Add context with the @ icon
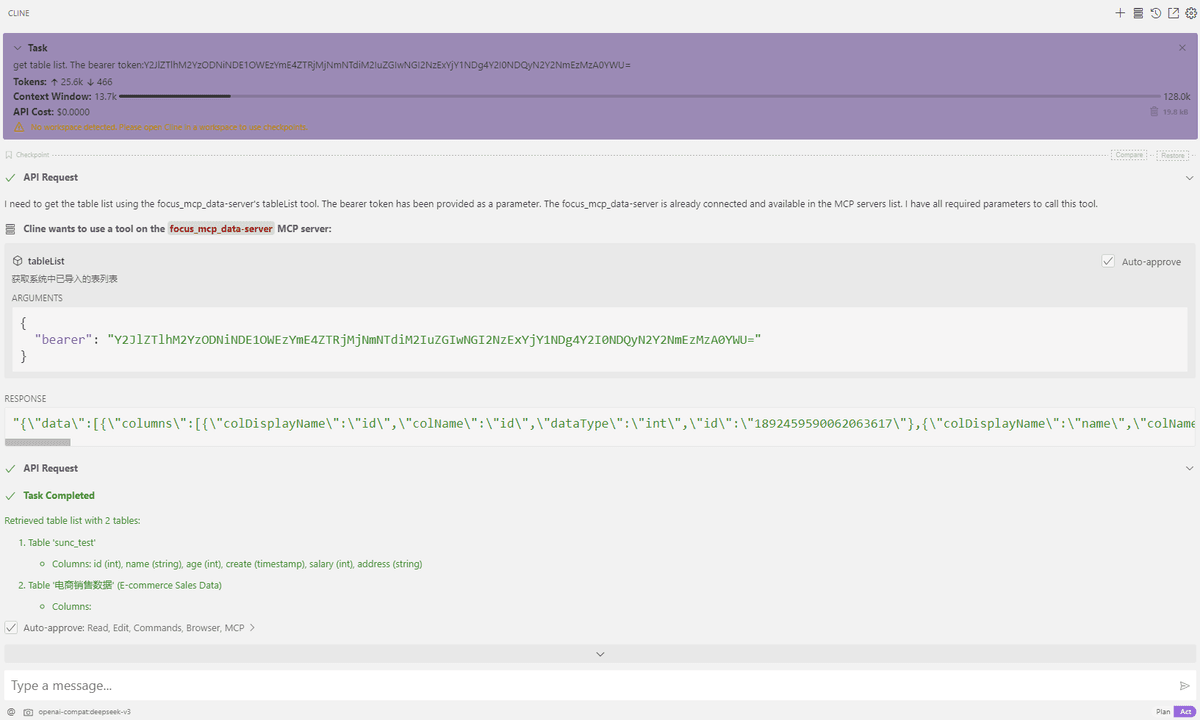The width and height of the screenshot is (1200, 720). 11,712
